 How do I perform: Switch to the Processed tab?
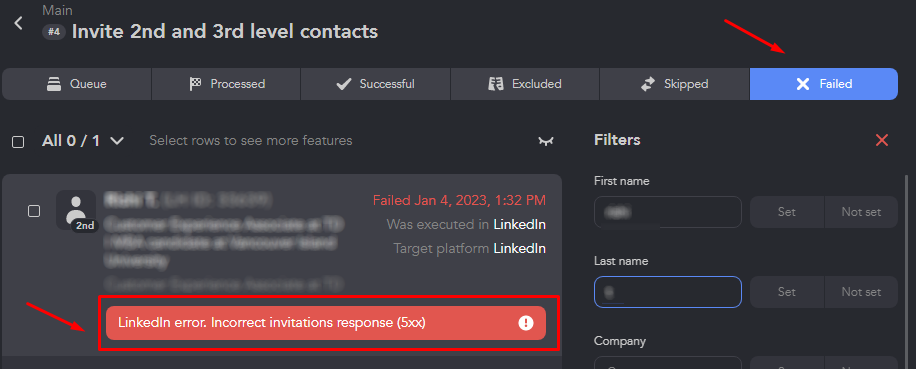pyautogui.click(x=226, y=84)
